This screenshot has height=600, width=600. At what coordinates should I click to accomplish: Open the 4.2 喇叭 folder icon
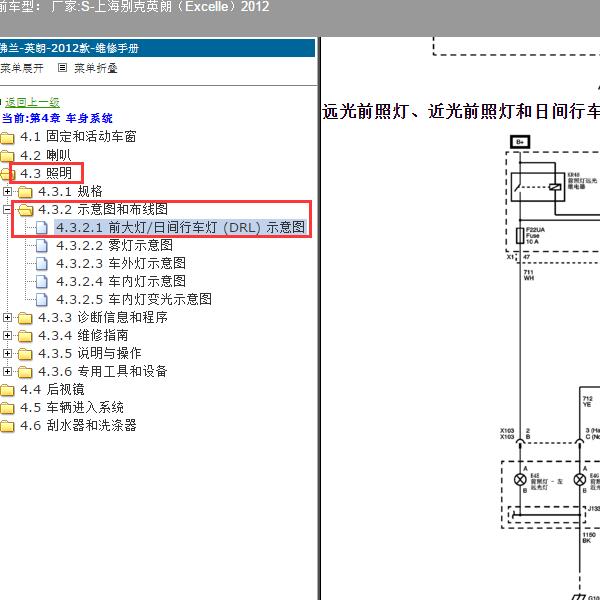click(7, 156)
